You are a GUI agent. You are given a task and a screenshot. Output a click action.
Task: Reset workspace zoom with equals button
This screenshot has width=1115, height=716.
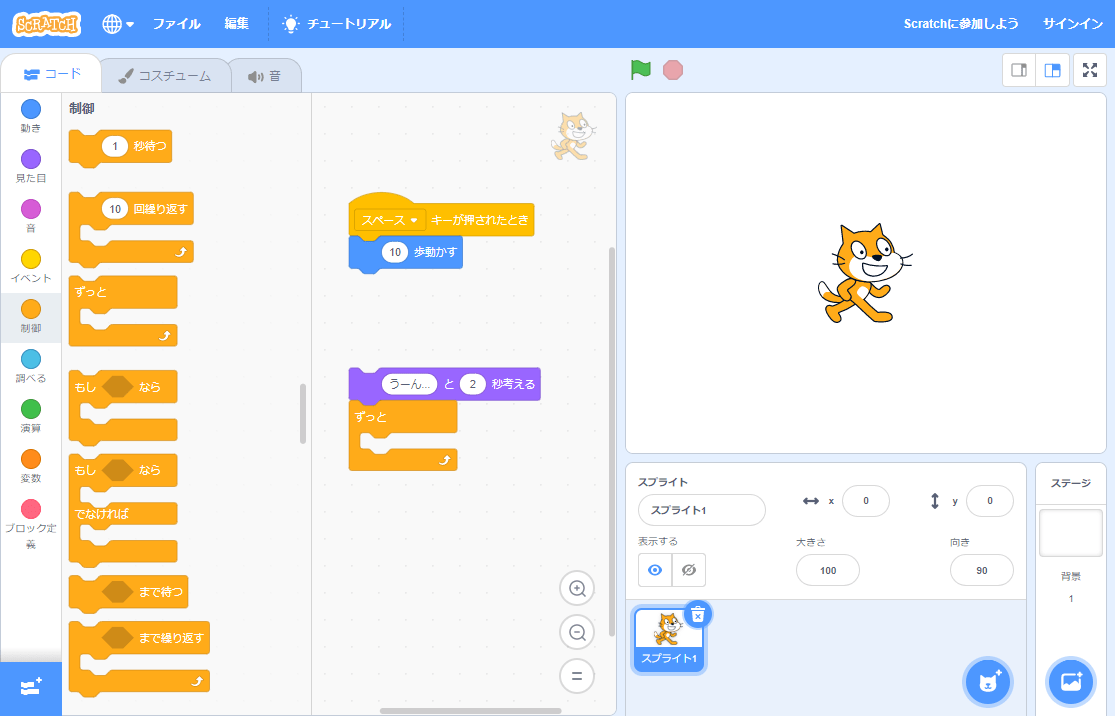click(x=577, y=676)
